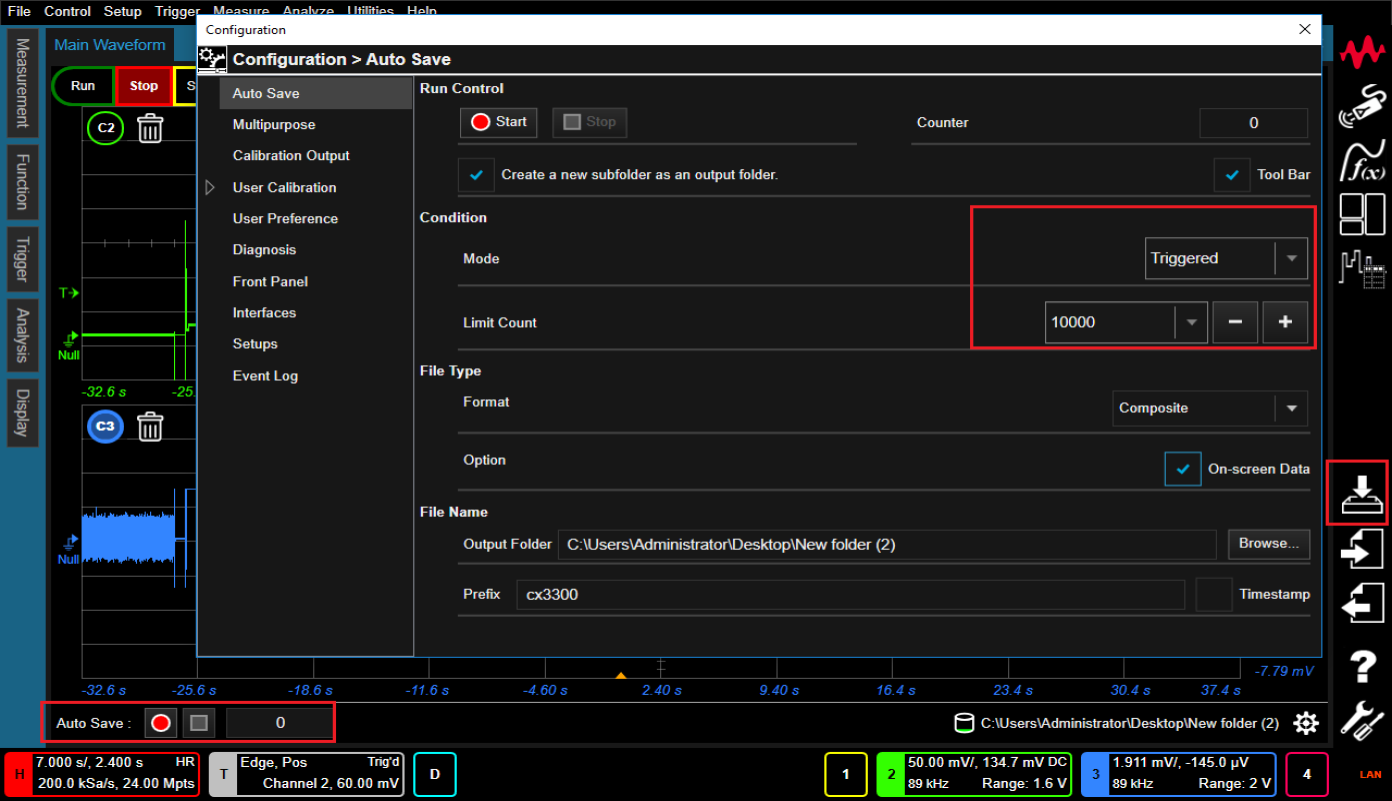Click the D digital channel button
The width and height of the screenshot is (1392, 801).
pos(435,773)
